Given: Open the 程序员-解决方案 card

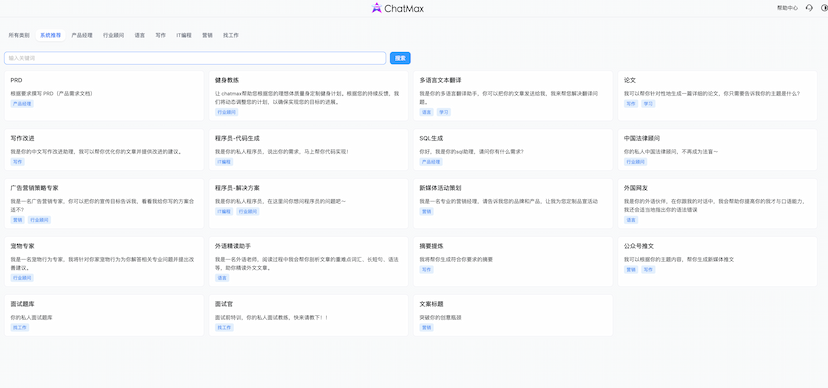Looking at the screenshot, I should tap(308, 203).
